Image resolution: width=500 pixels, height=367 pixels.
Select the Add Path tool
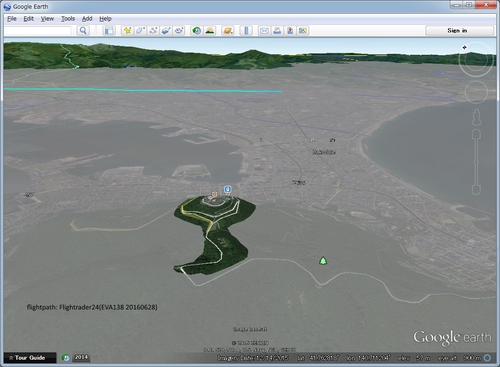(x=153, y=31)
